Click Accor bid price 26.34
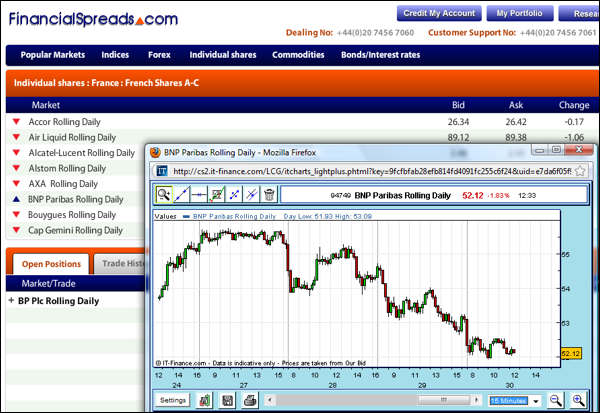 [458, 122]
